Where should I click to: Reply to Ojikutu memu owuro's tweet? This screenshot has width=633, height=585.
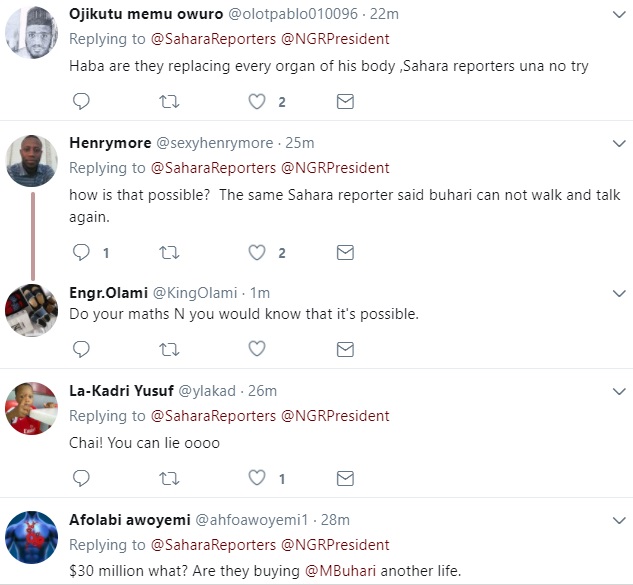(x=81, y=101)
